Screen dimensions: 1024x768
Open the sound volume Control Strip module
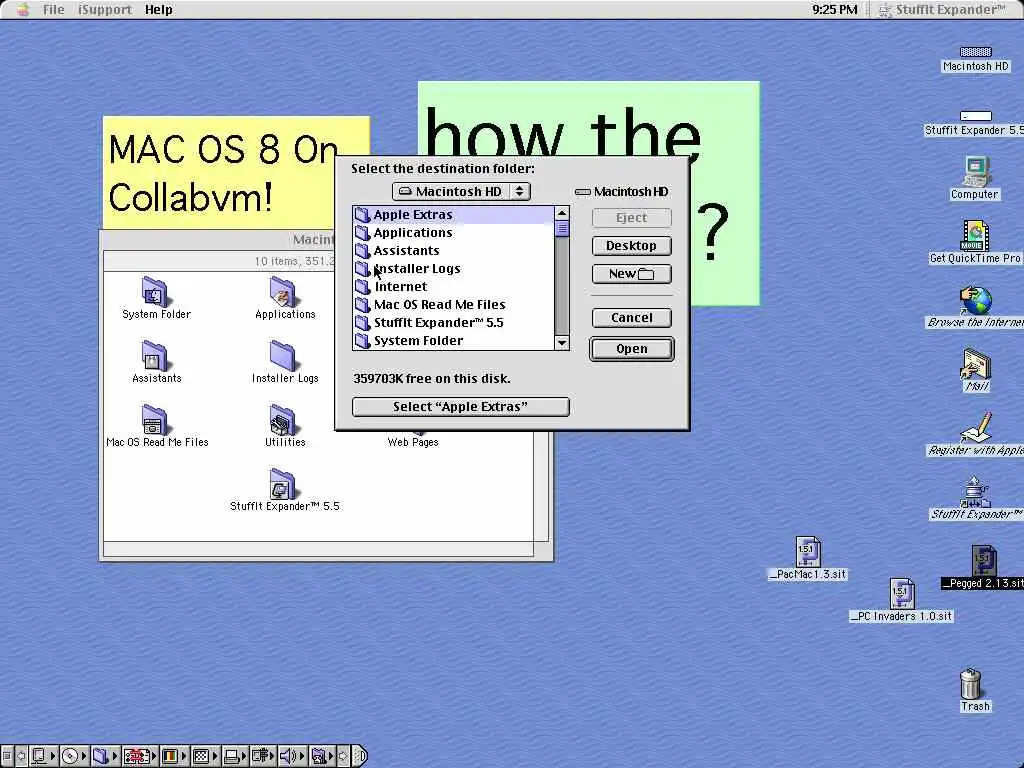(292, 756)
